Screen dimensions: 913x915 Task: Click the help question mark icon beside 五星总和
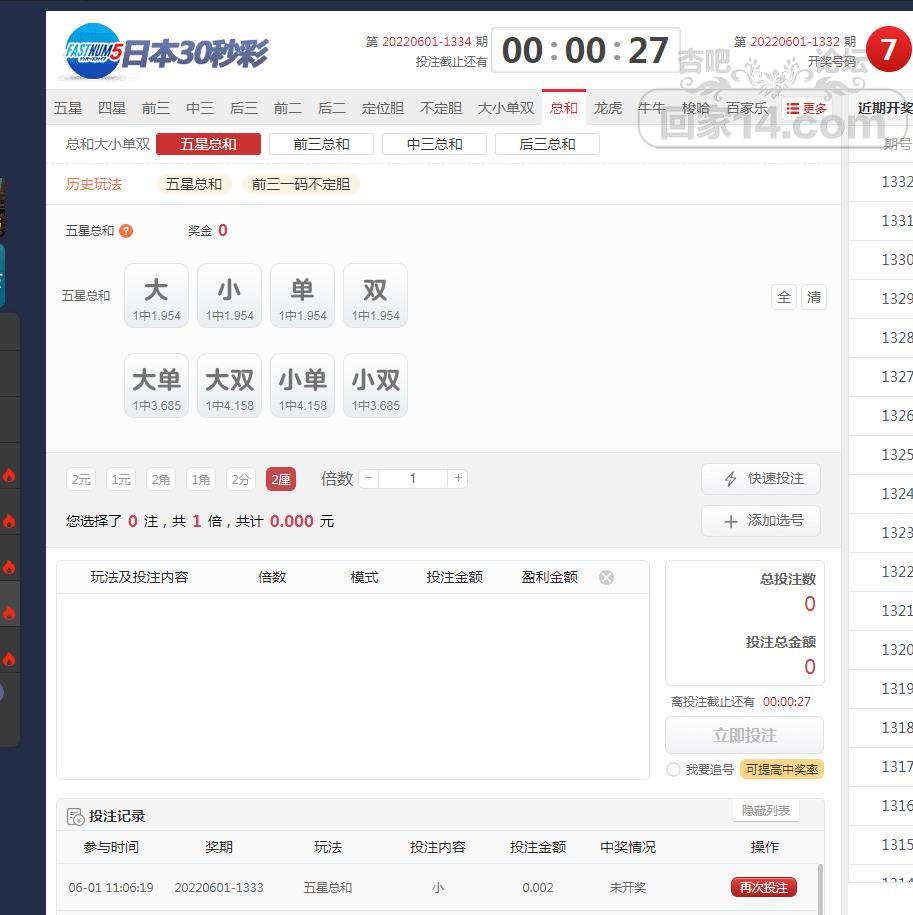point(126,231)
